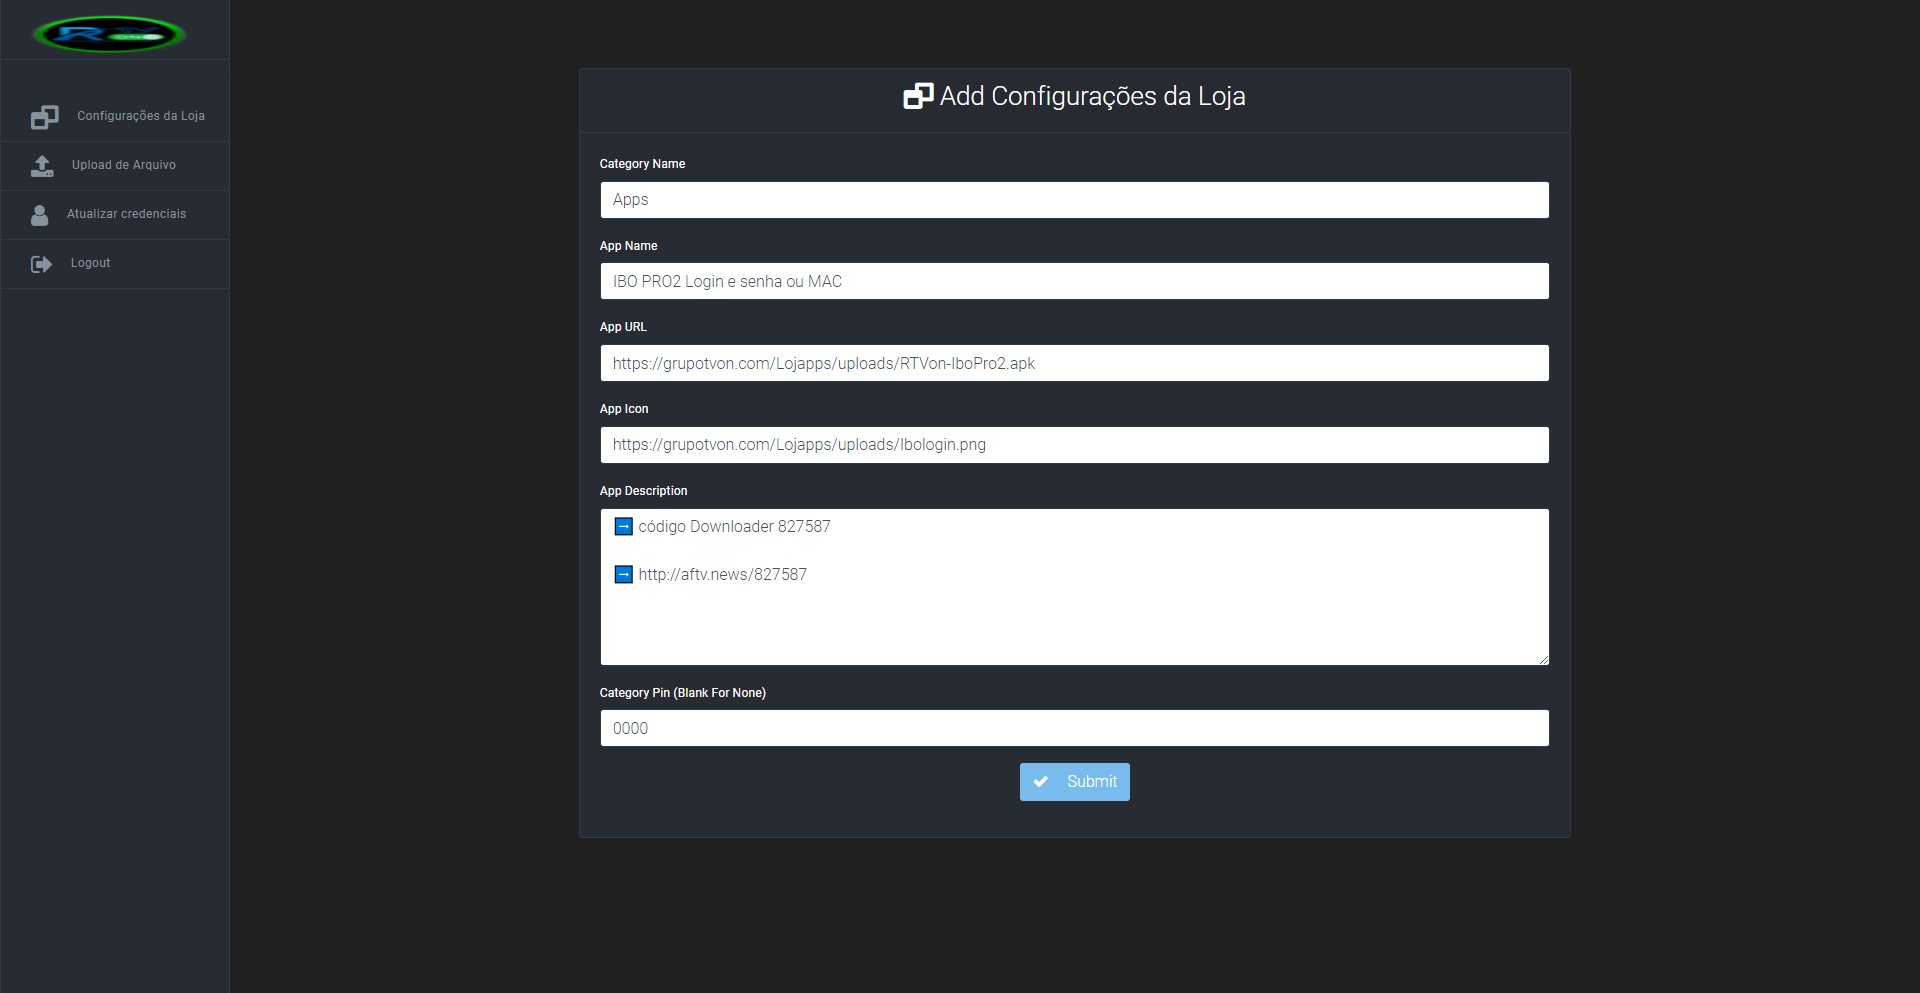
Task: Focus the Category Pin input
Action: [x=1074, y=728]
